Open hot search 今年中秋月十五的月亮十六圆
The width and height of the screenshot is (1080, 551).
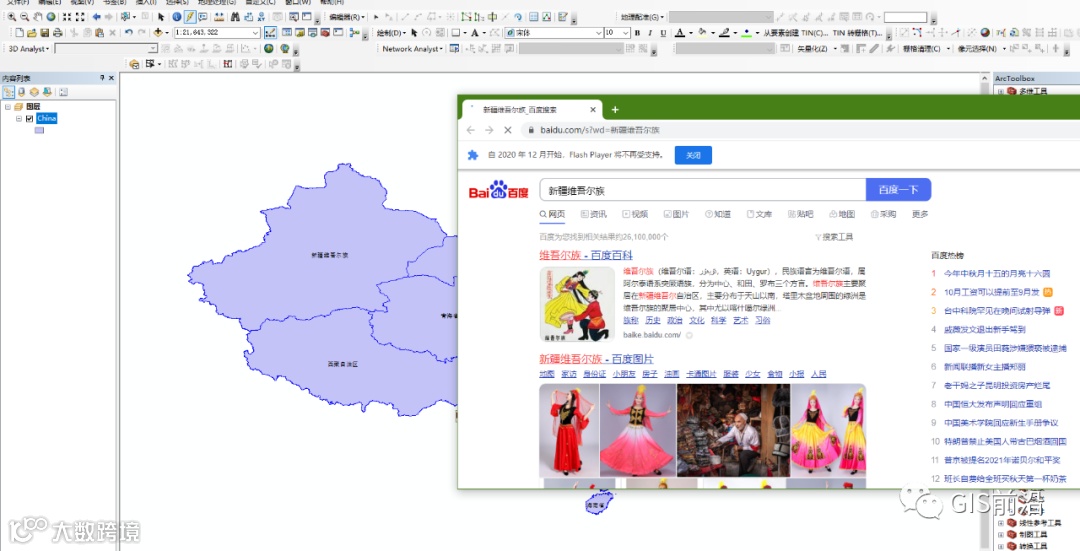tap(997, 273)
